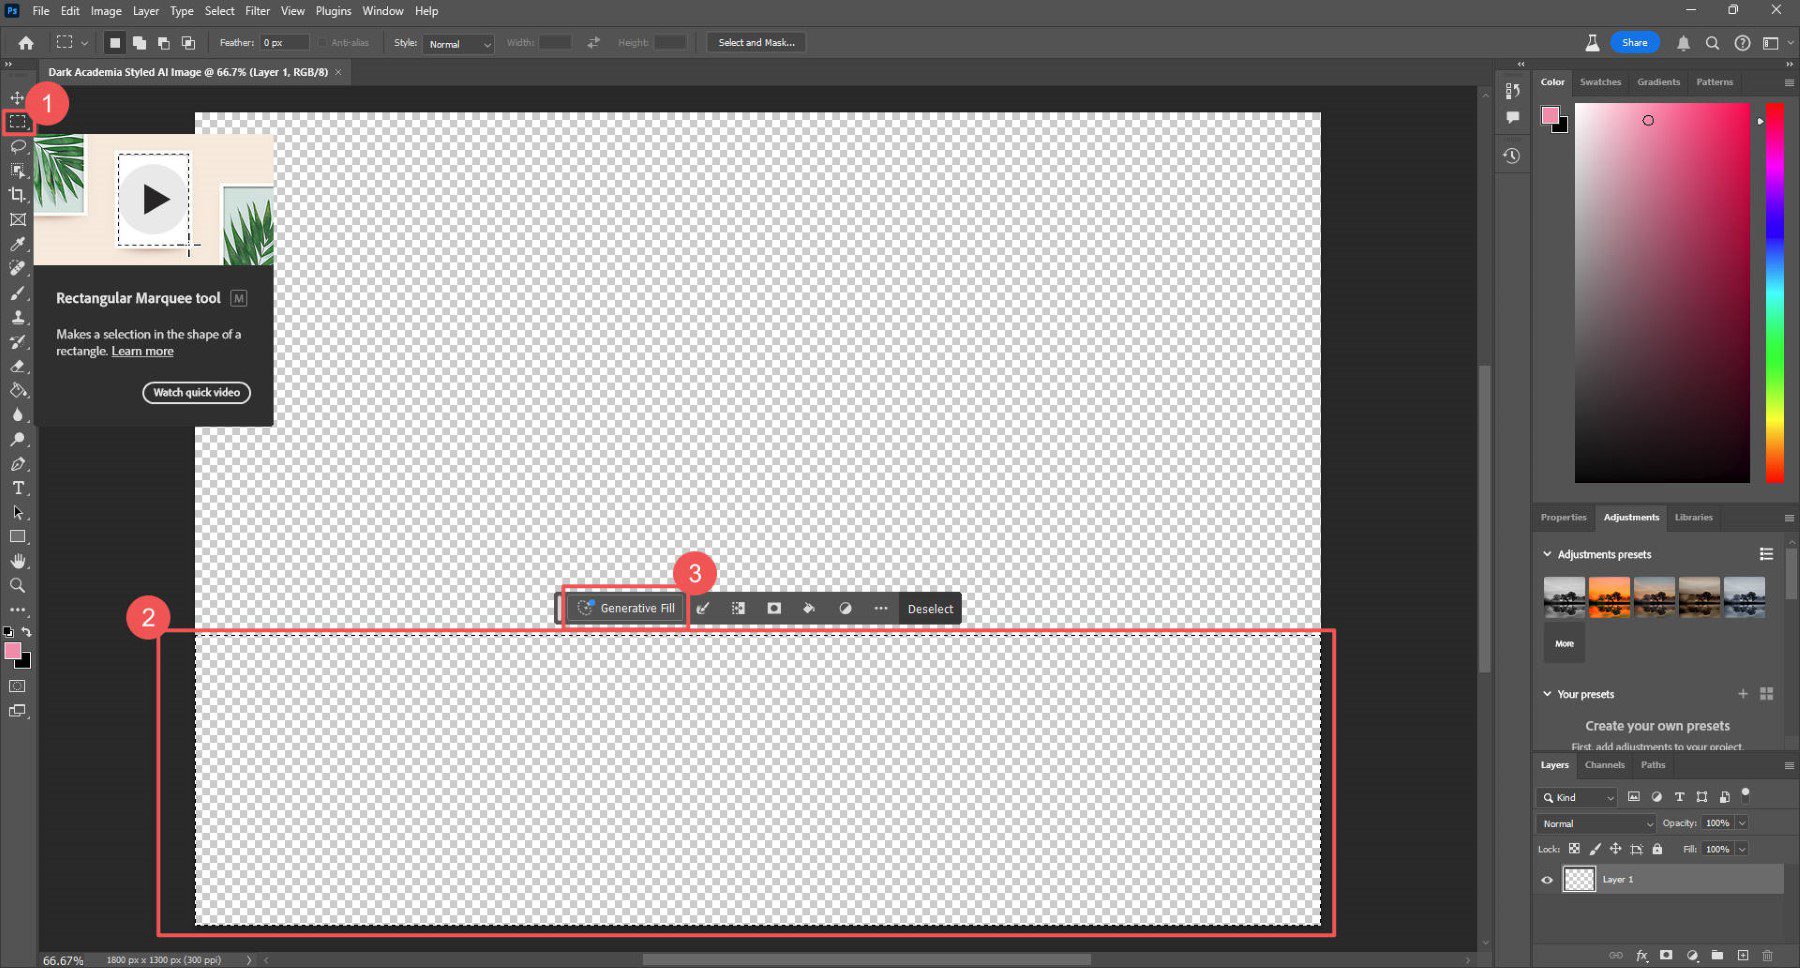This screenshot has height=968, width=1800.
Task: Toggle lock transparent pixels for layer
Action: pos(1574,849)
